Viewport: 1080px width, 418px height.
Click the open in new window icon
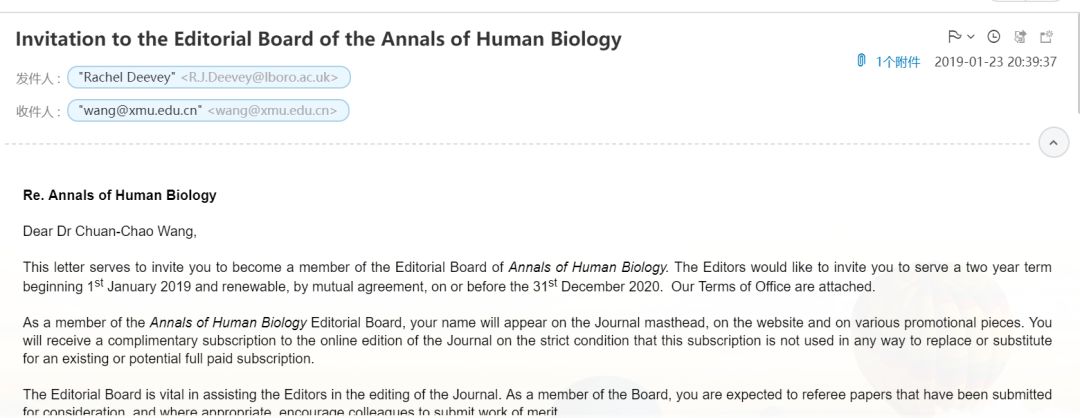tap(1046, 37)
